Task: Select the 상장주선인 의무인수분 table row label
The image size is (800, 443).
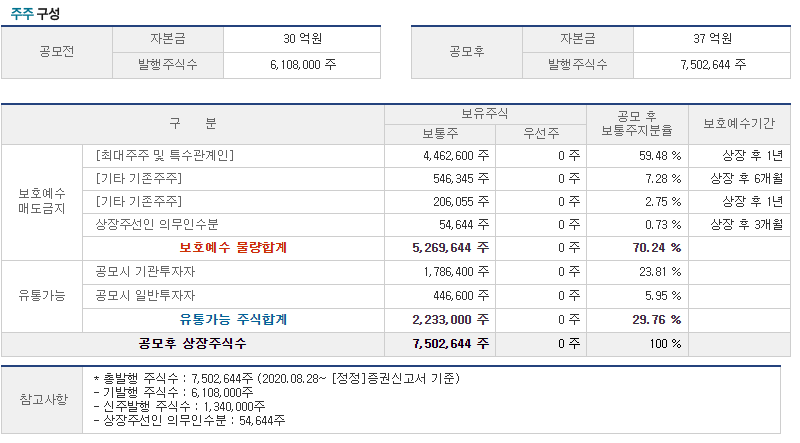Action: (x=157, y=225)
